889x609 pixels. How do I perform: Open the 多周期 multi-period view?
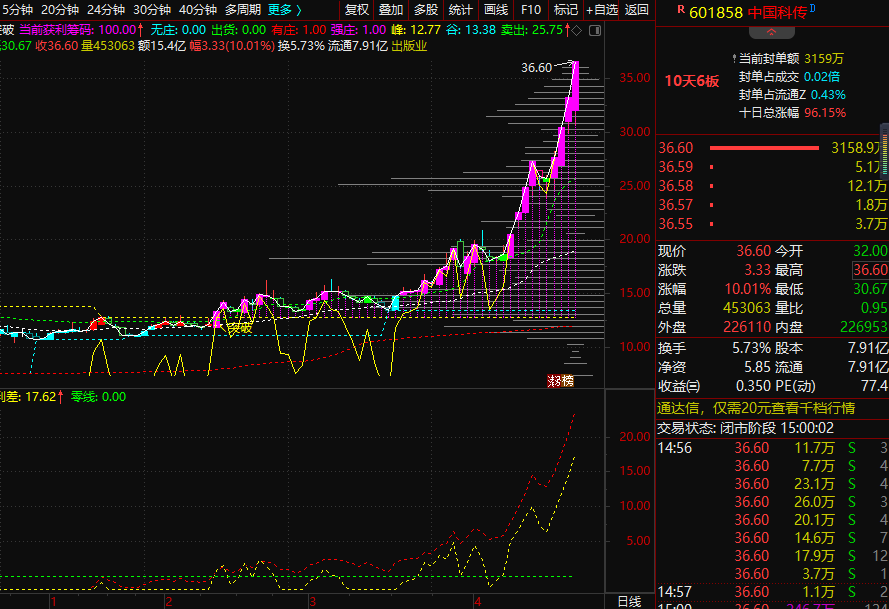tap(242, 10)
